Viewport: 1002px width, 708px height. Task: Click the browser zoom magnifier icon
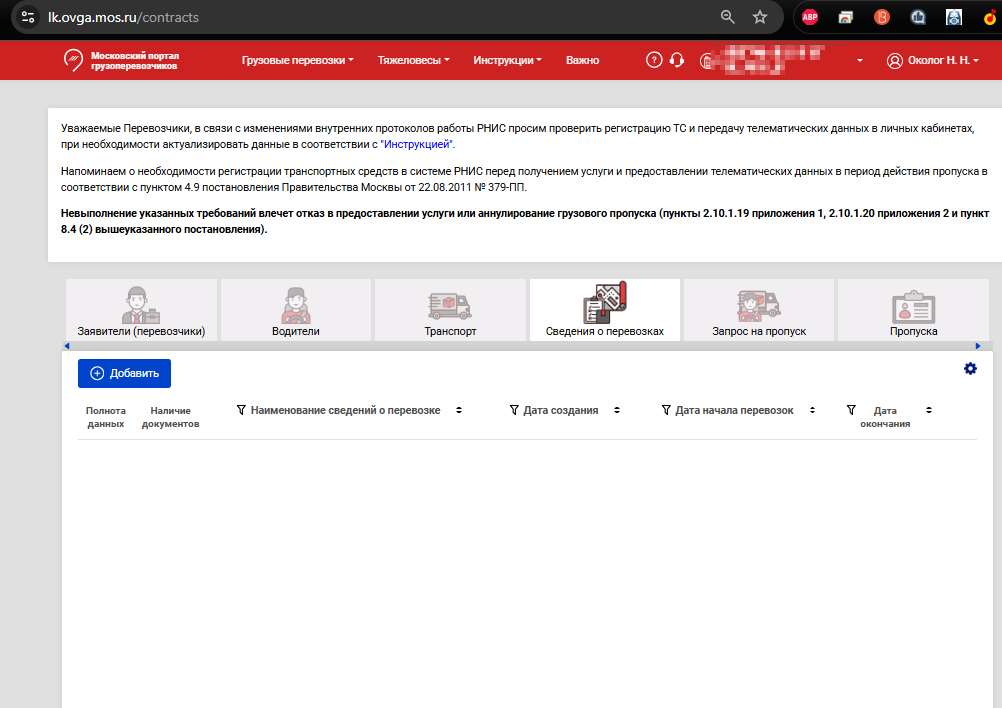727,17
